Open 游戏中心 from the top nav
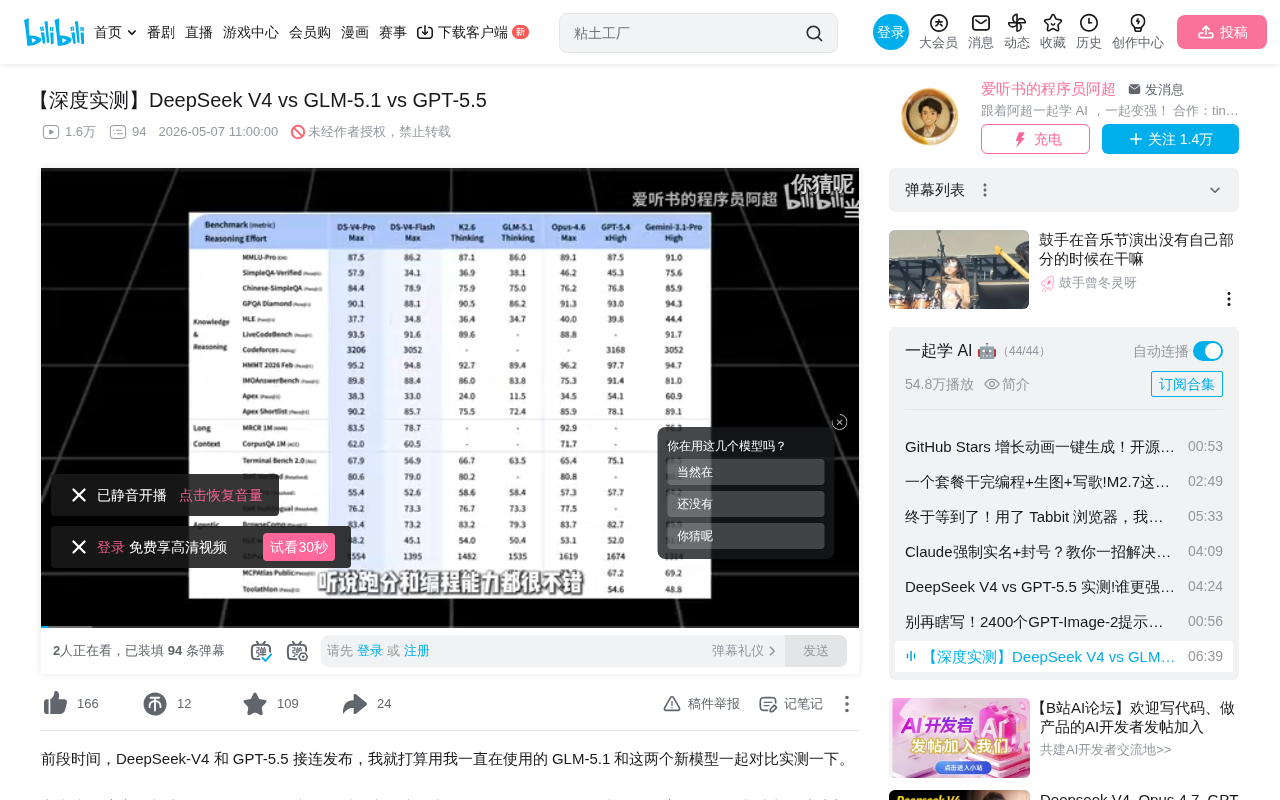This screenshot has width=1280, height=800. 251,32
